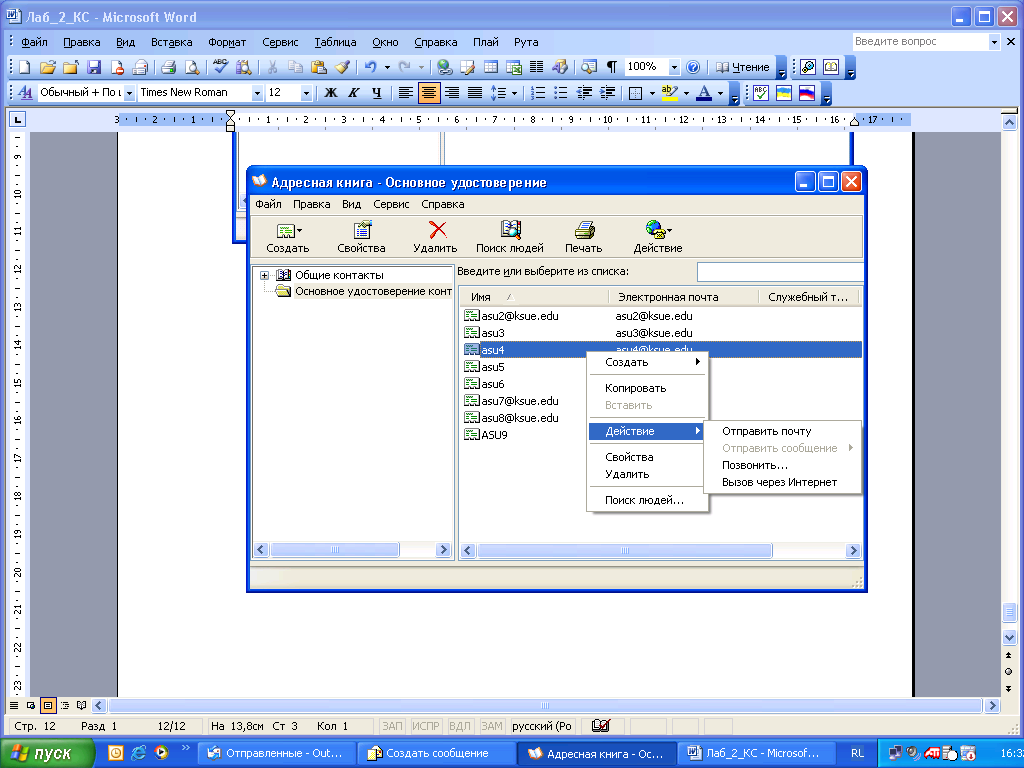Toggle bold Ж formatting
The image size is (1024, 768).
click(x=331, y=93)
